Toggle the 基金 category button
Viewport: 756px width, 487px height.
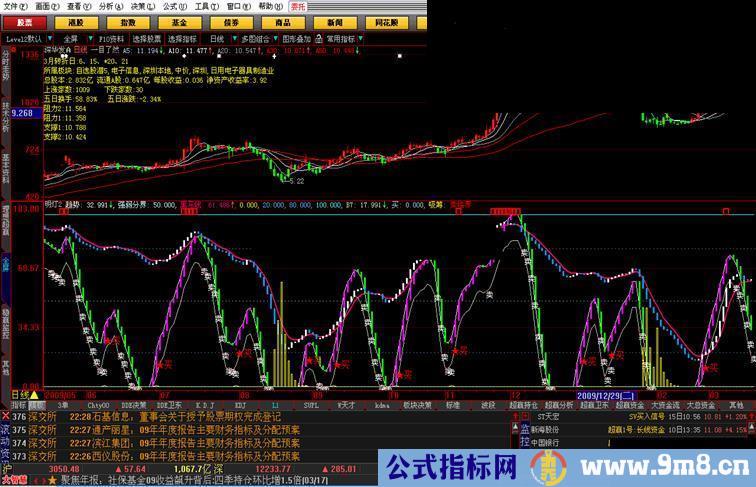[180, 21]
